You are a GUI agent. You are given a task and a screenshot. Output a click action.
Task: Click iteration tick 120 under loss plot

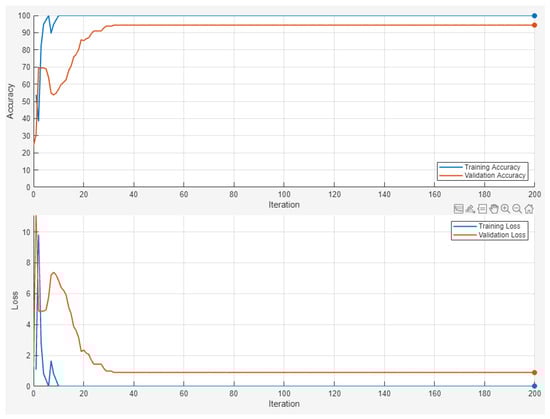pyautogui.click(x=334, y=394)
